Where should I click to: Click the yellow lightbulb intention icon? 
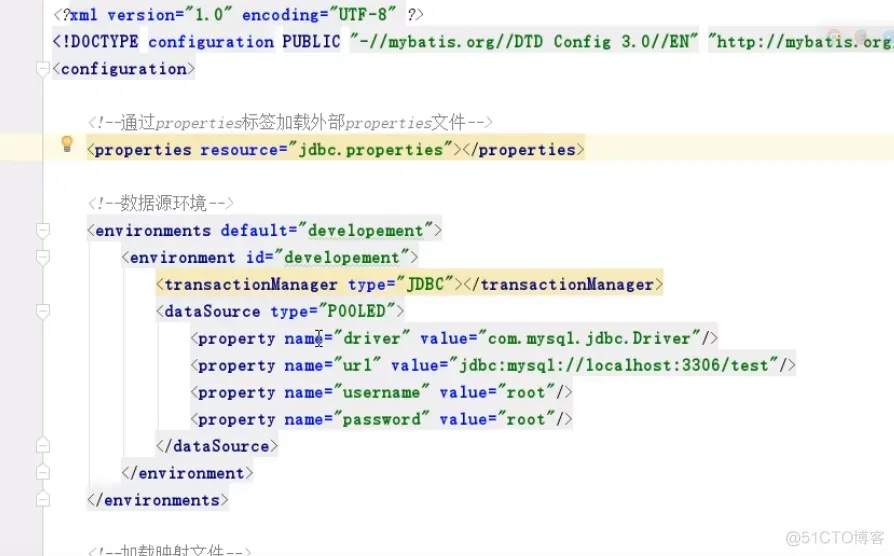[67, 144]
